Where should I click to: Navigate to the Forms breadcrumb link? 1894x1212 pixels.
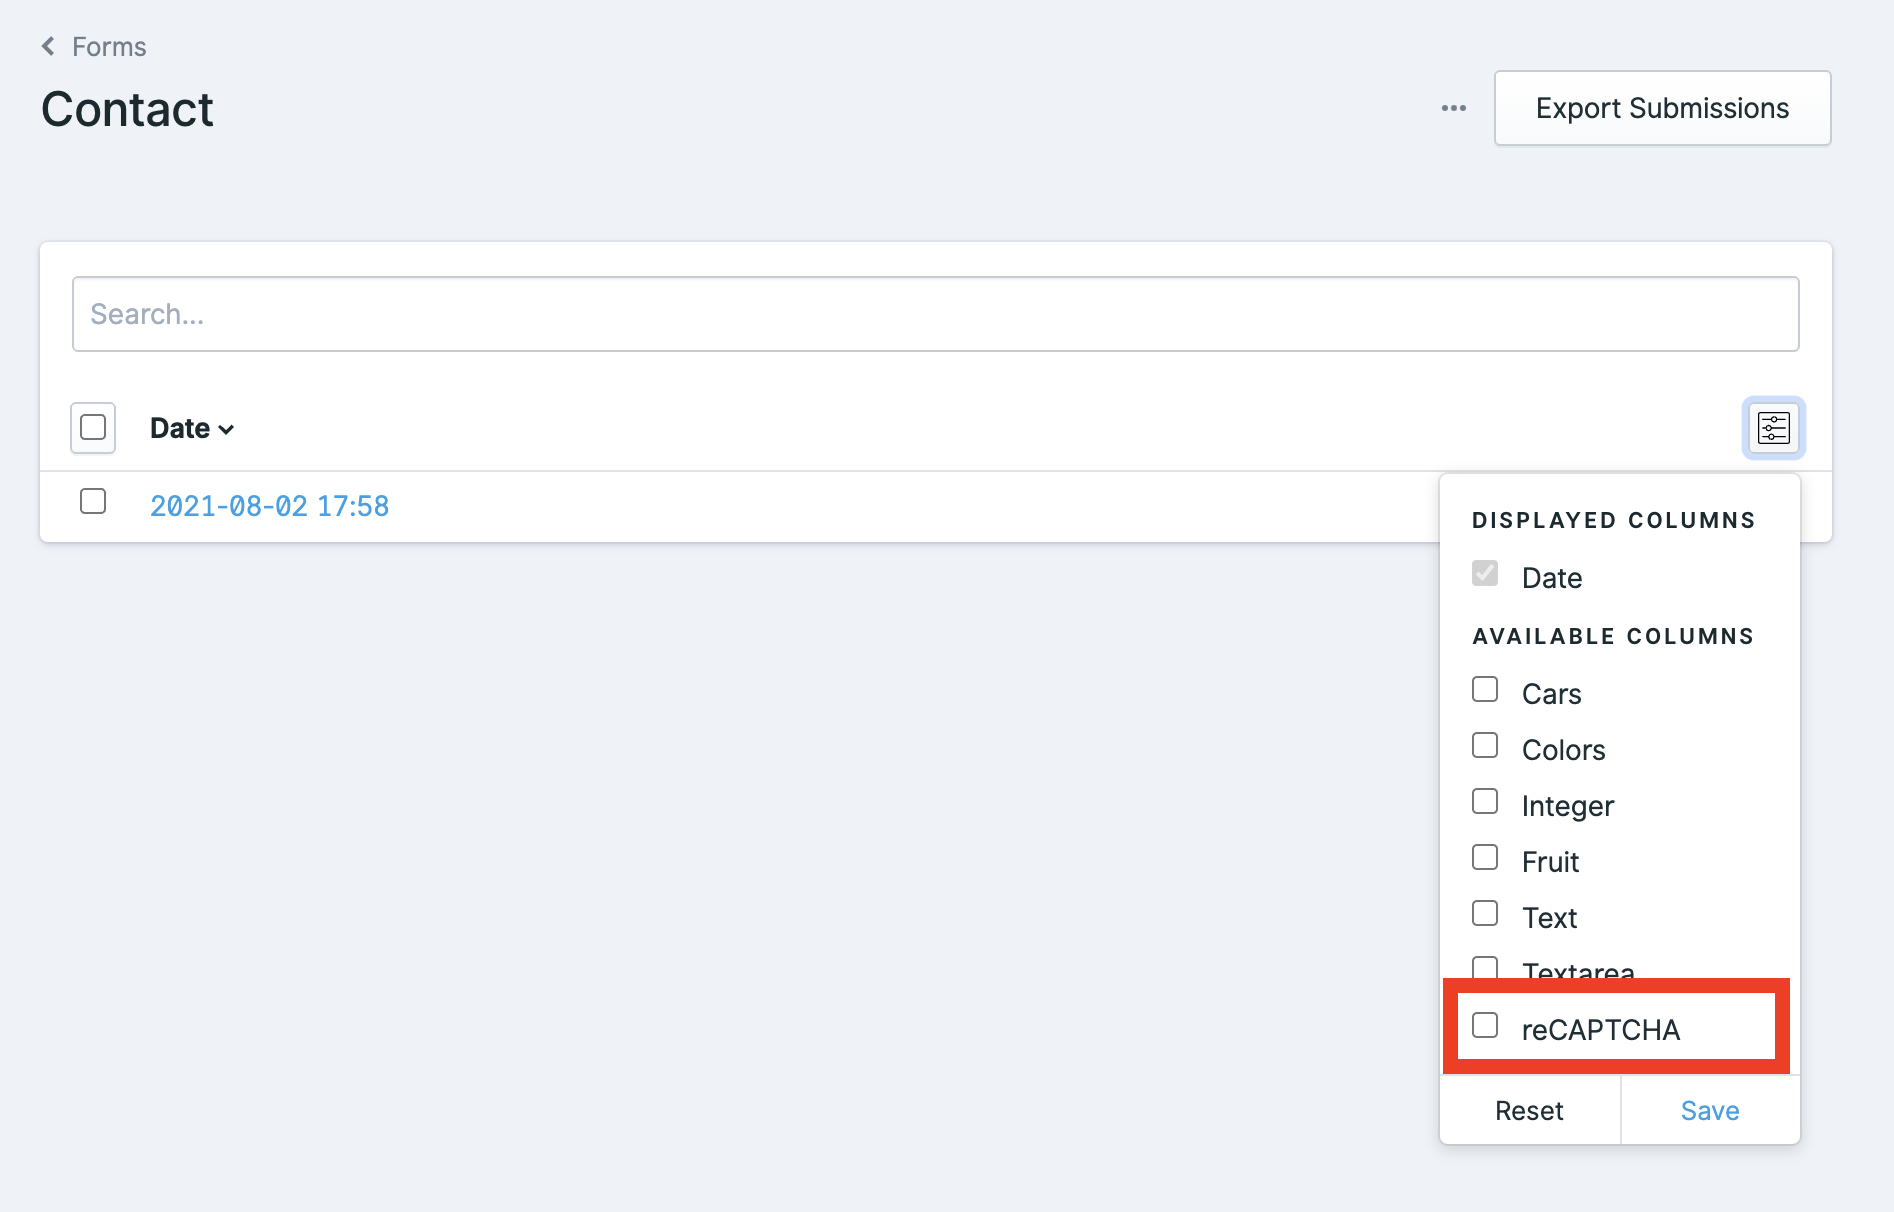point(109,47)
